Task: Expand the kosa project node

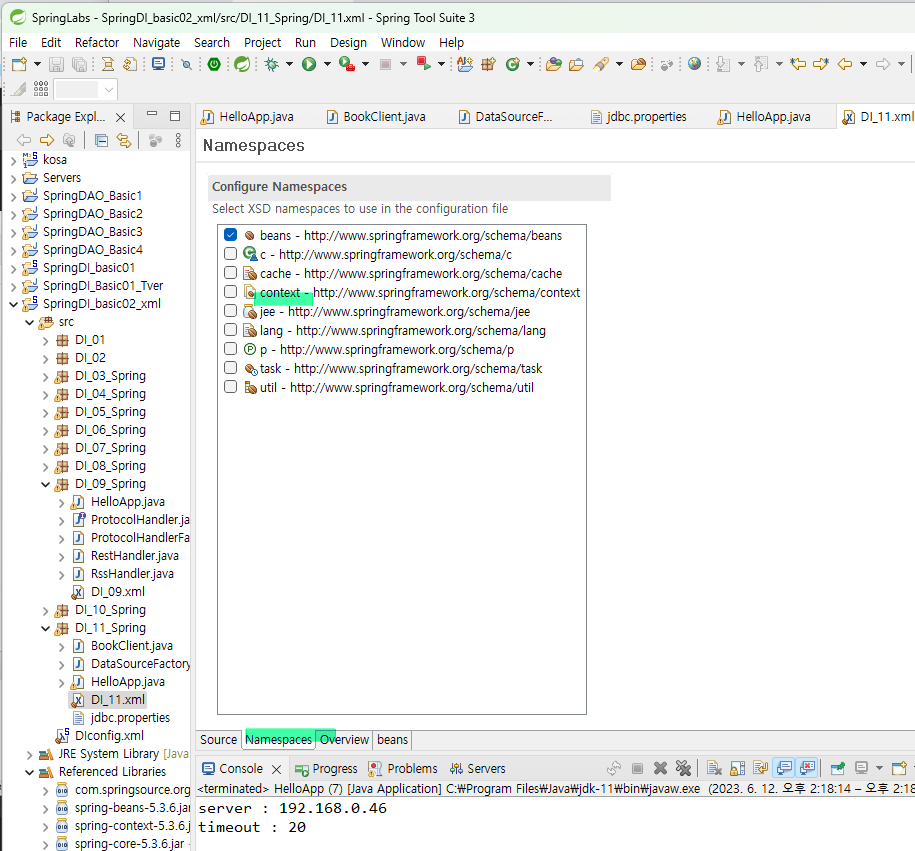Action: pos(13,161)
